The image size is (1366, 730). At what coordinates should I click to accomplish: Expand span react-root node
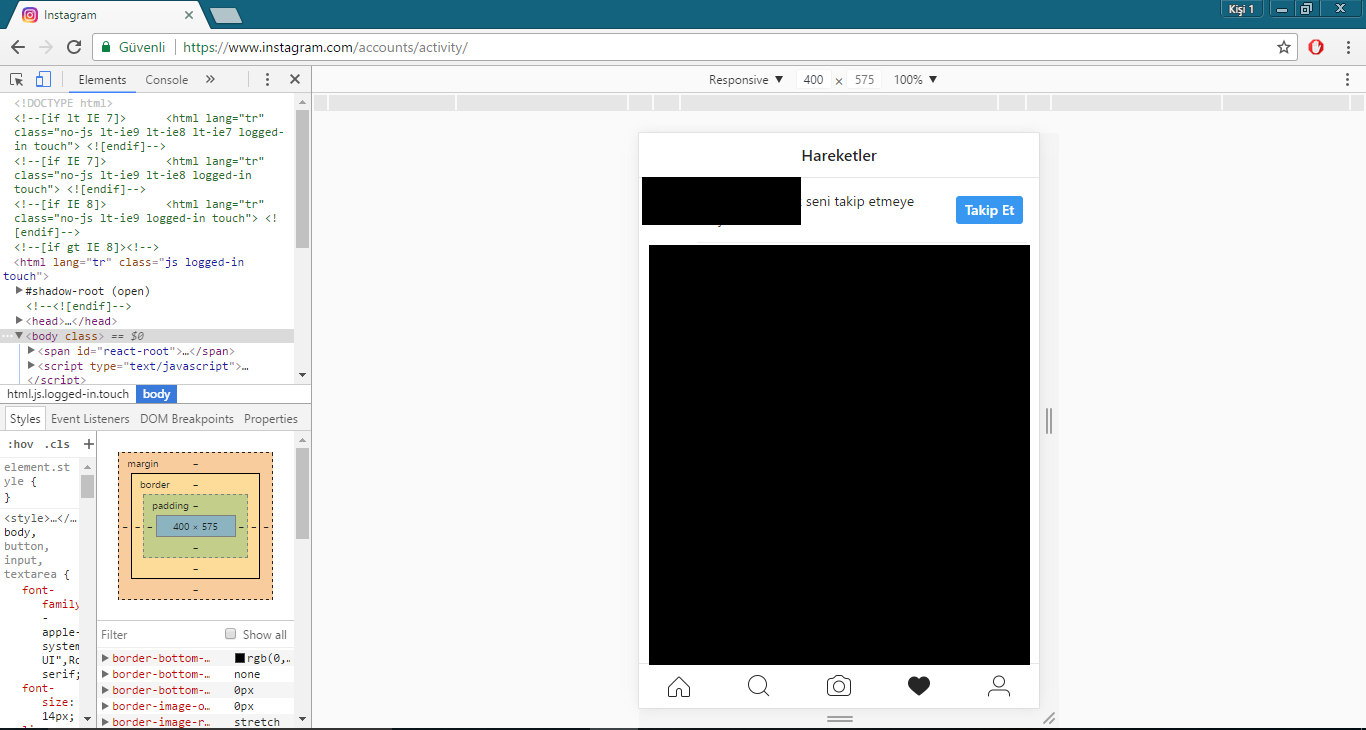click(x=31, y=351)
